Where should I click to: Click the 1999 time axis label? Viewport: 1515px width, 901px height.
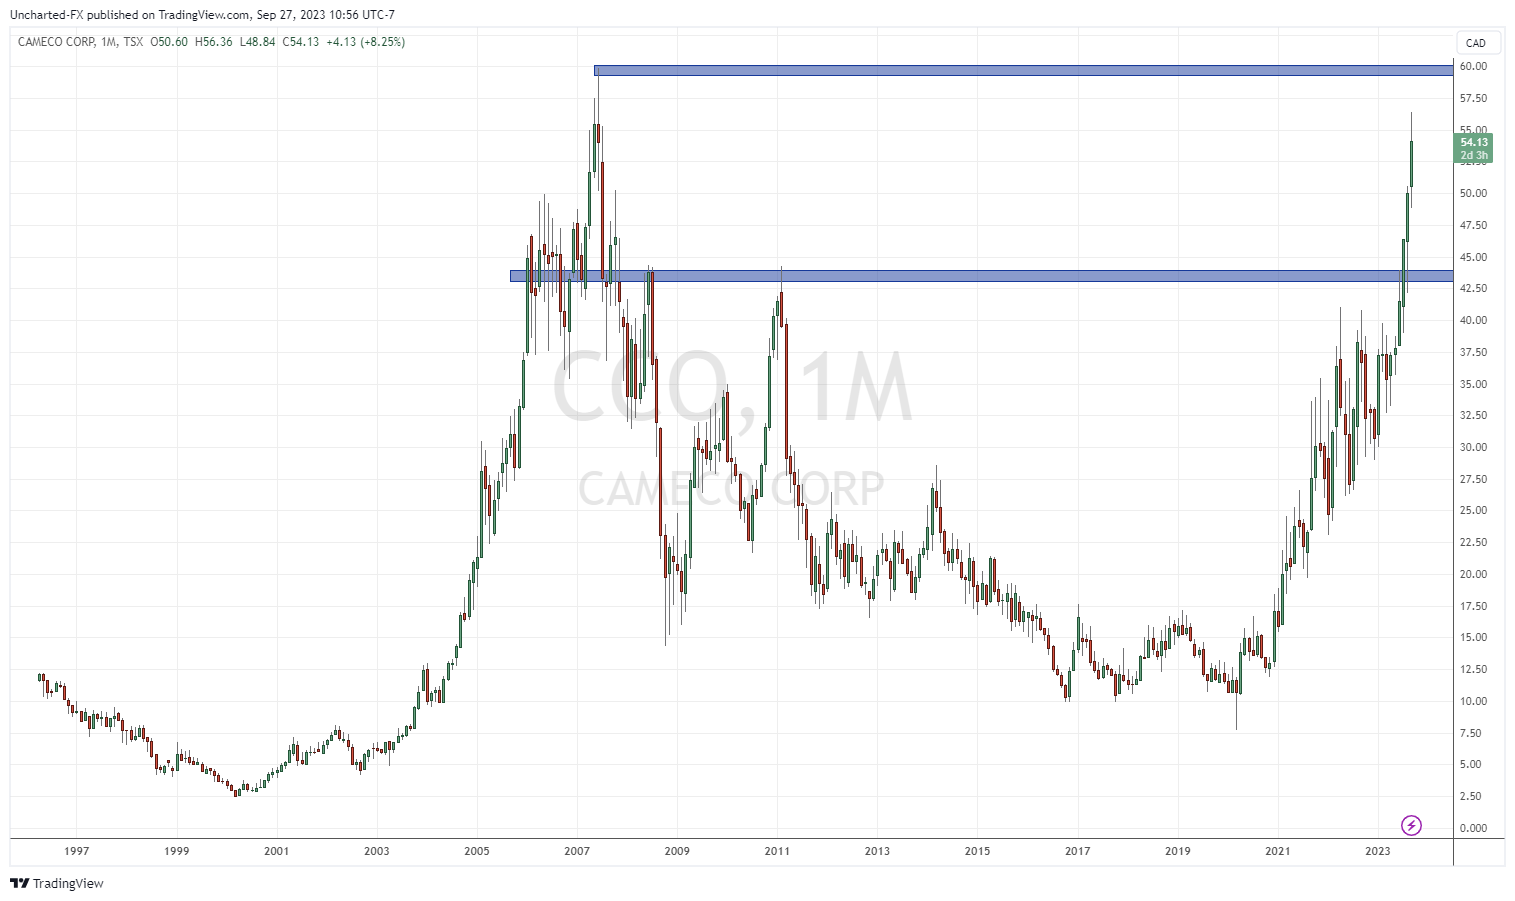[176, 852]
